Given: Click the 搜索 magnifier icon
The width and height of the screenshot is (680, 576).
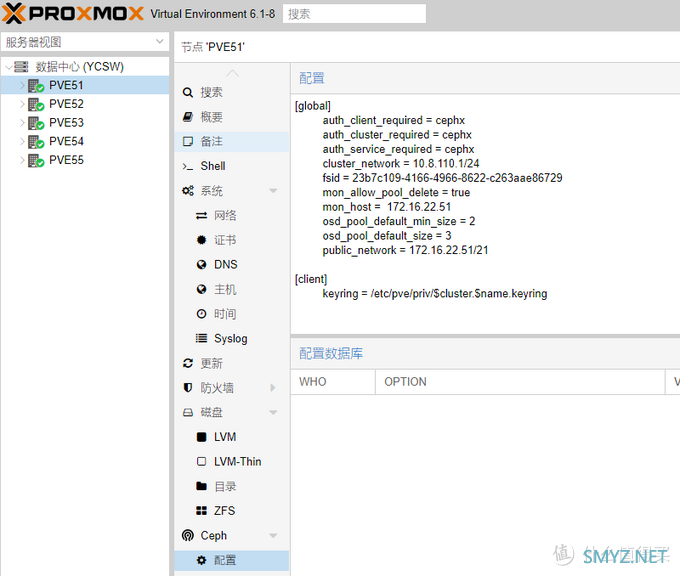Looking at the screenshot, I should (188, 92).
